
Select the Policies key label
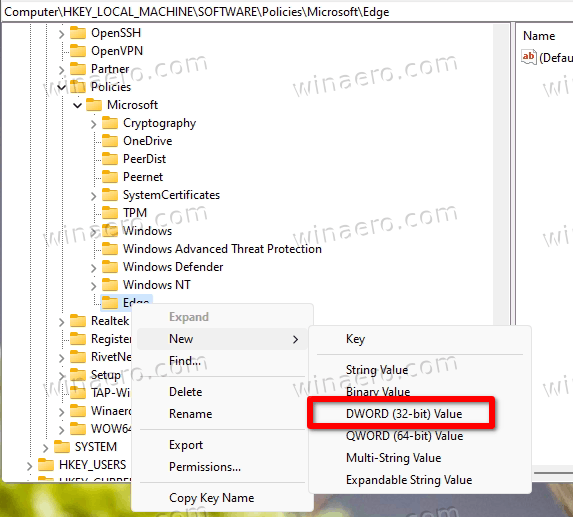coord(111,87)
